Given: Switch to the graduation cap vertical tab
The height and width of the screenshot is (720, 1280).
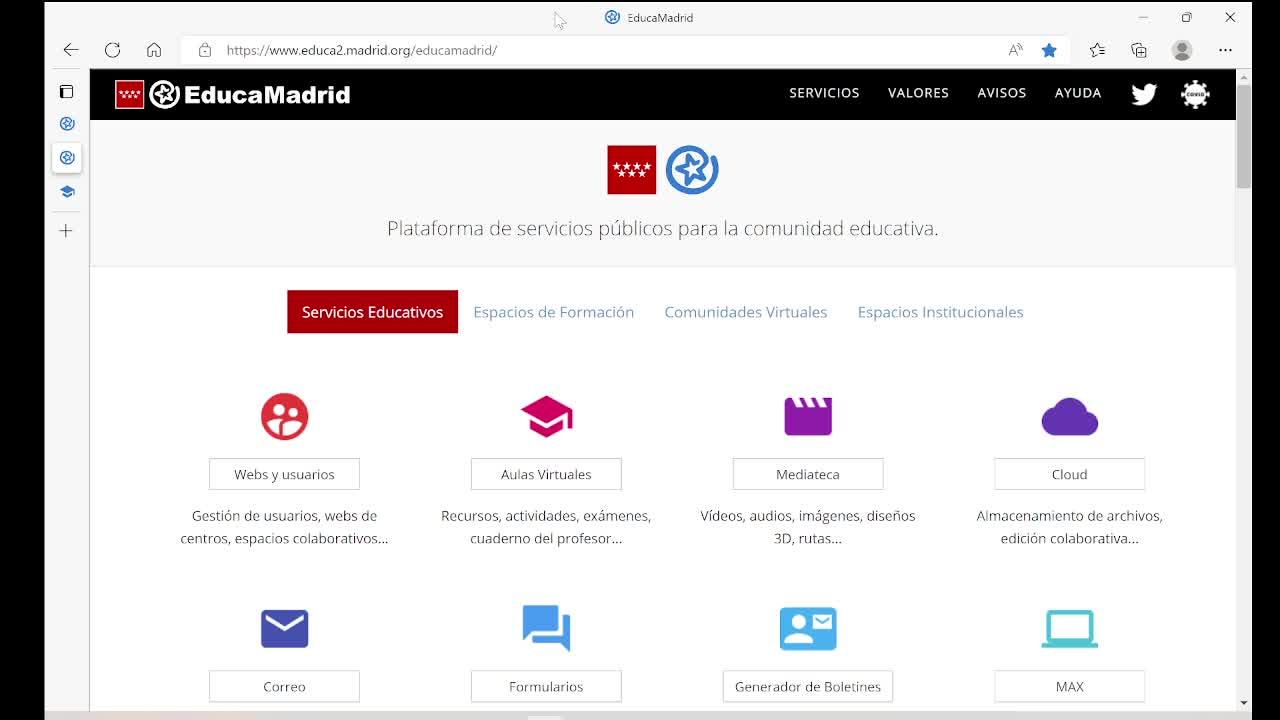Looking at the screenshot, I should click(x=67, y=192).
